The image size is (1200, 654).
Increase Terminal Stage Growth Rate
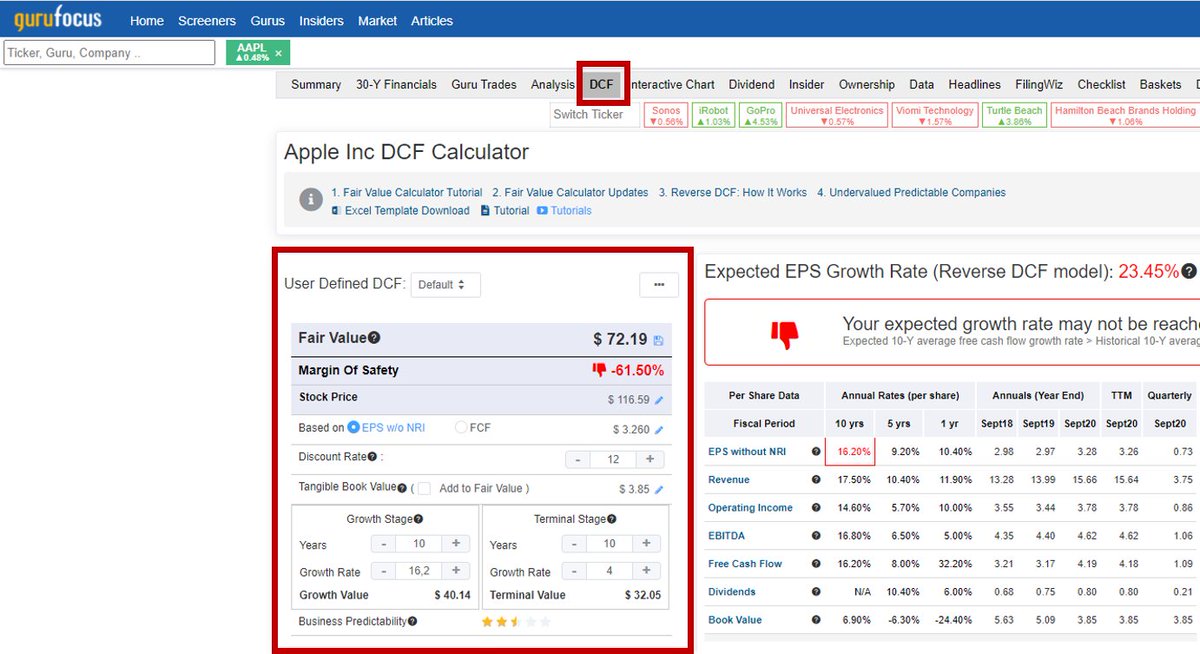648,572
